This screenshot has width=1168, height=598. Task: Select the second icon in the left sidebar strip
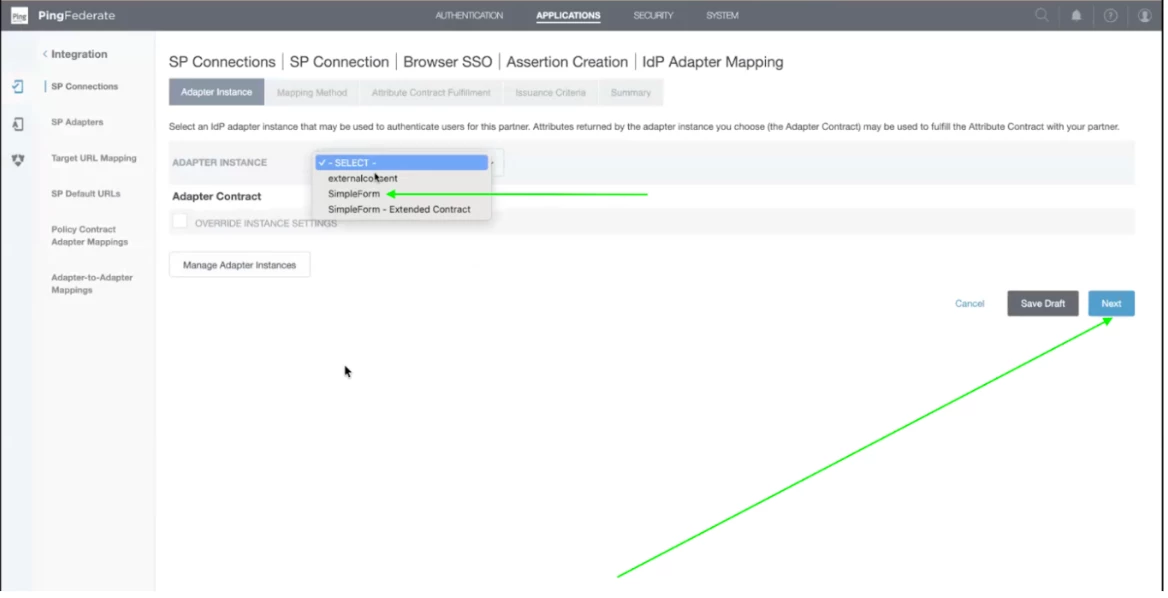(x=18, y=124)
